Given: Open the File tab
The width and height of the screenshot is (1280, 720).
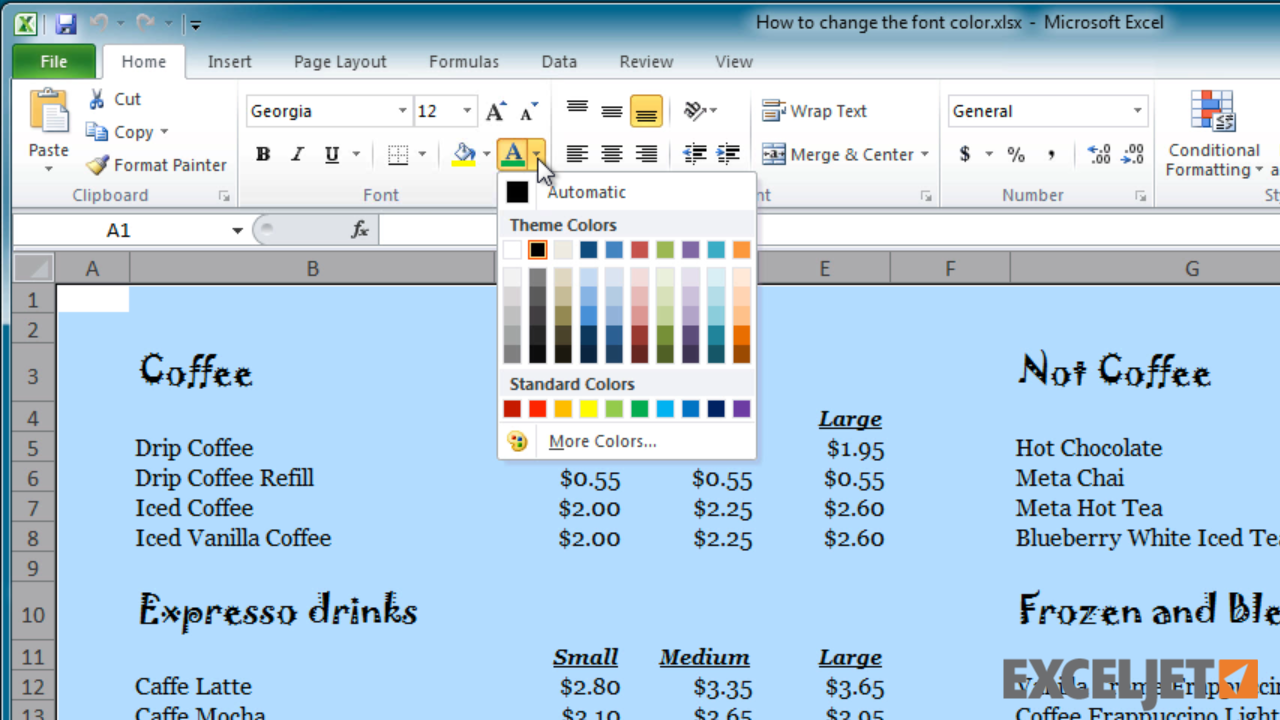Looking at the screenshot, I should (x=54, y=61).
